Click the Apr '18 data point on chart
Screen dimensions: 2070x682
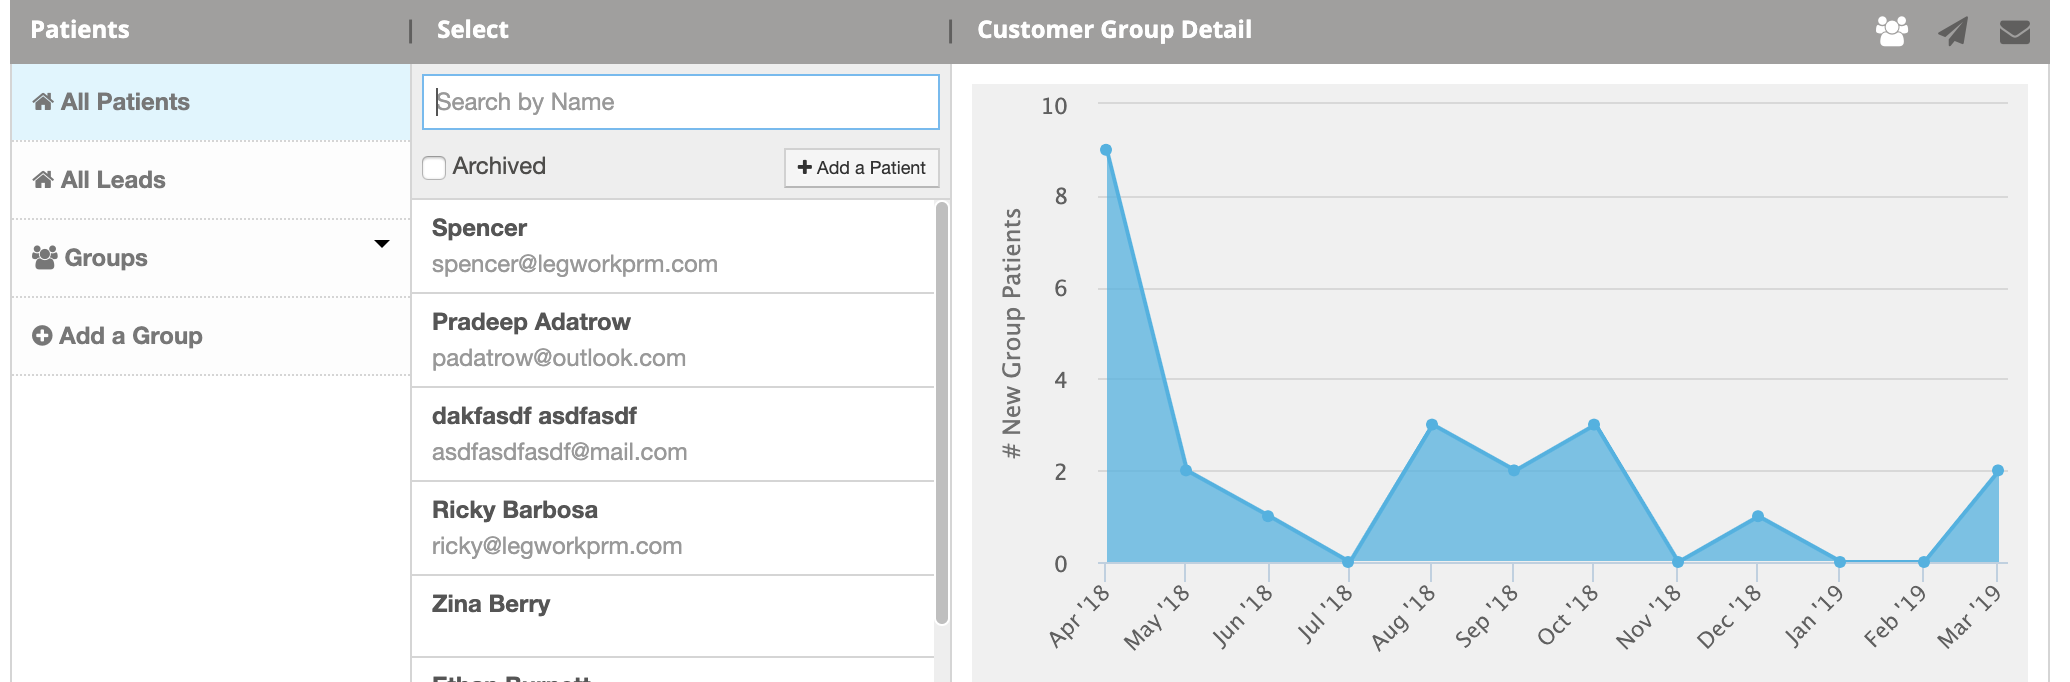pos(1106,150)
